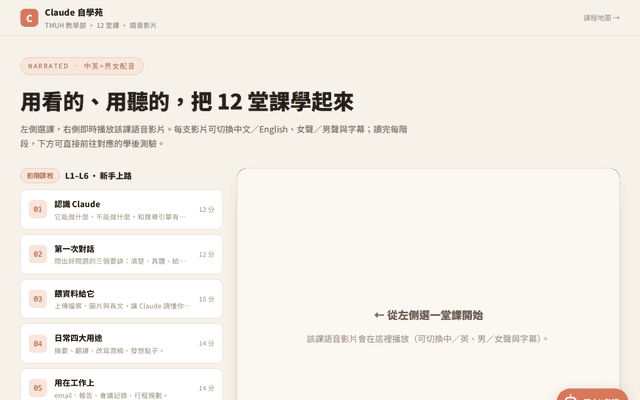Screen dimensions: 640x400
Task: Click the '10 分' duration on 餵資料給它
Action: [x=207, y=299]
